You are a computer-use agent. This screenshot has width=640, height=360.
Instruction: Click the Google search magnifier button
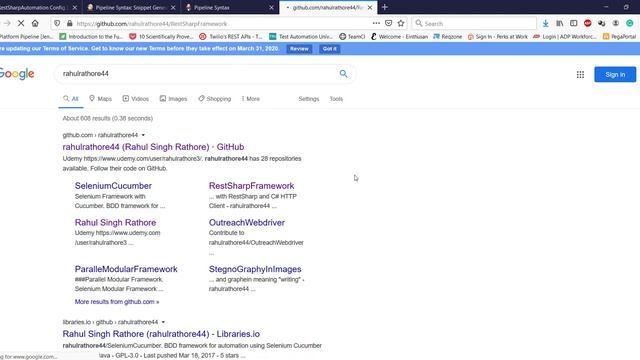(x=343, y=73)
